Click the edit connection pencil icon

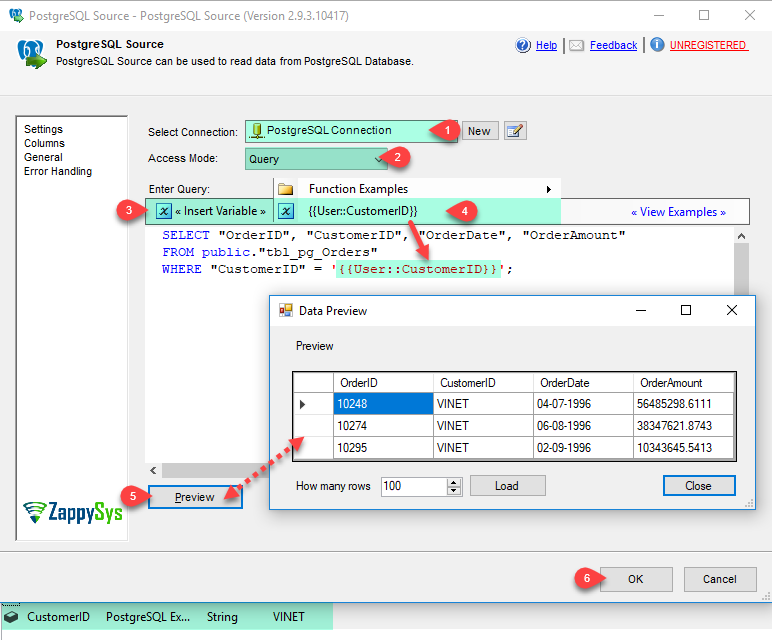[515, 131]
